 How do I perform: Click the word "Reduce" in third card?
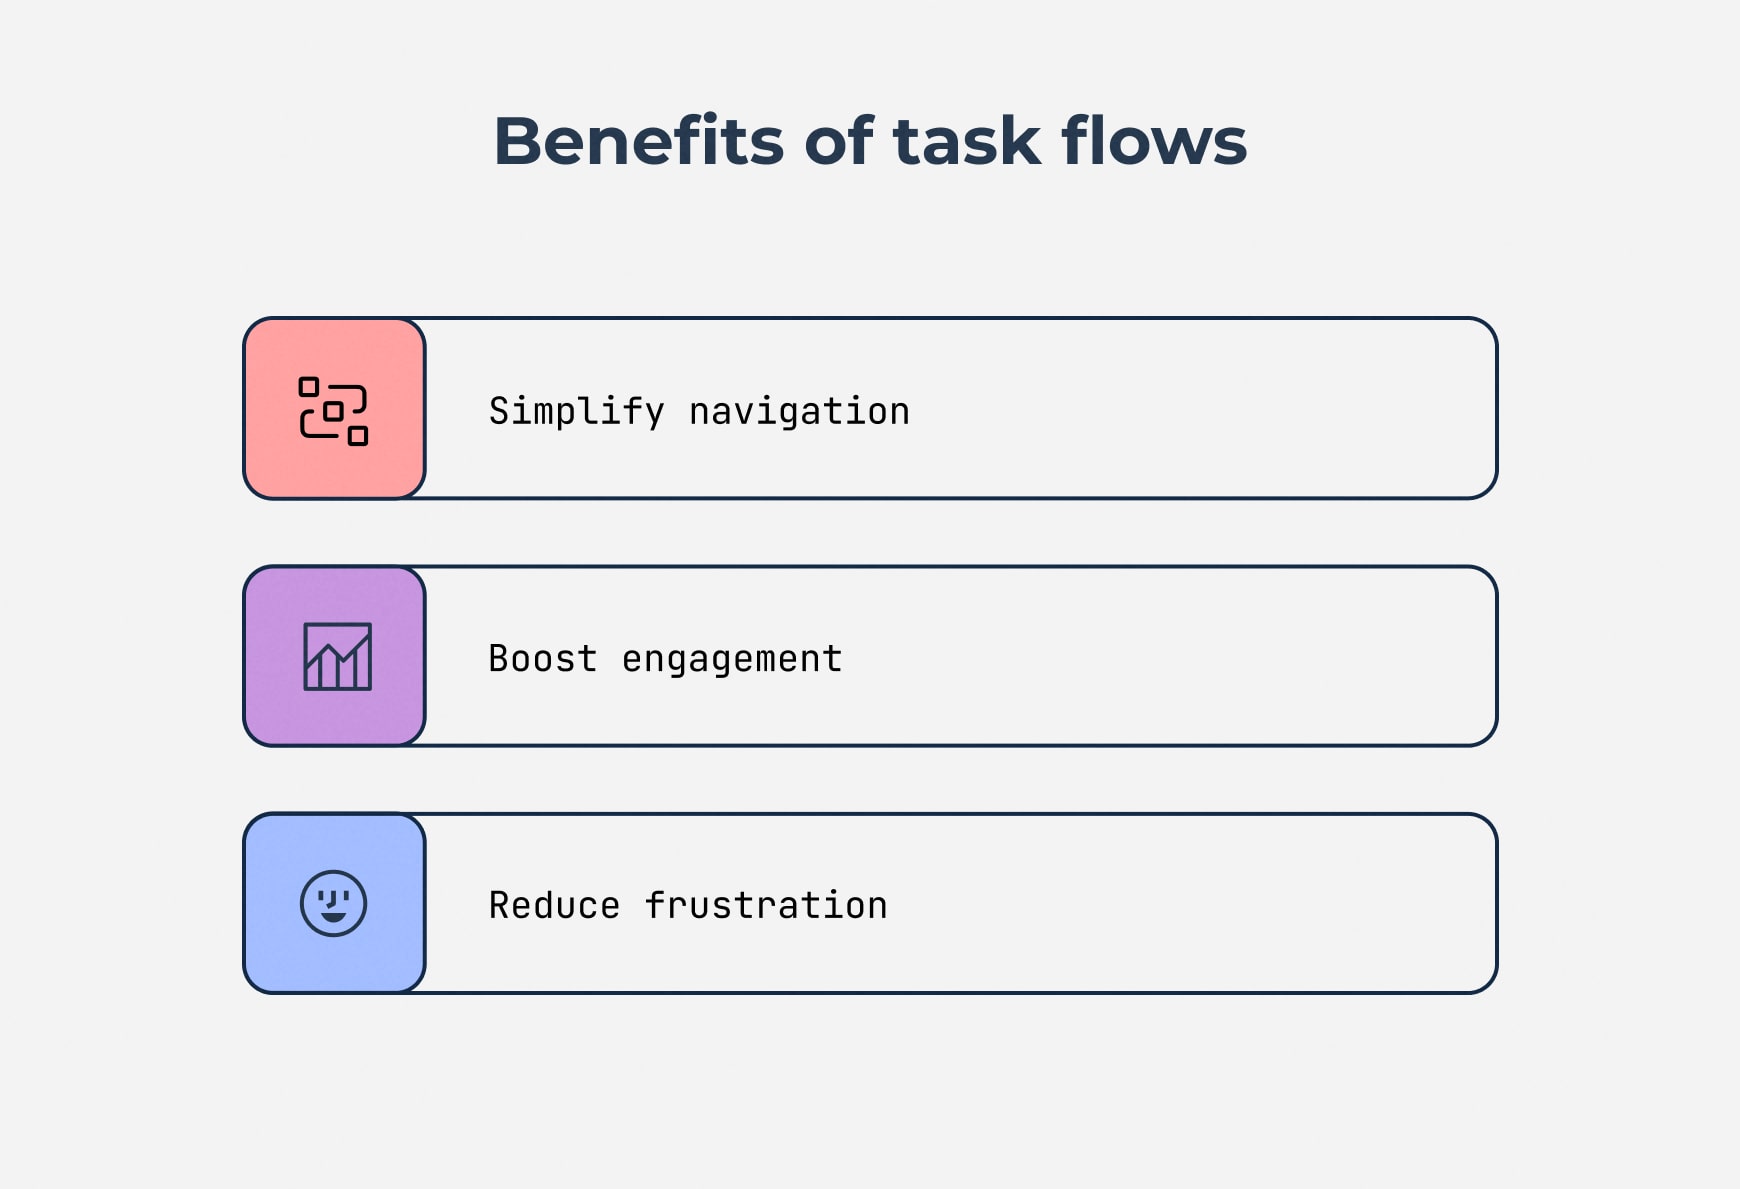pyautogui.click(x=554, y=905)
